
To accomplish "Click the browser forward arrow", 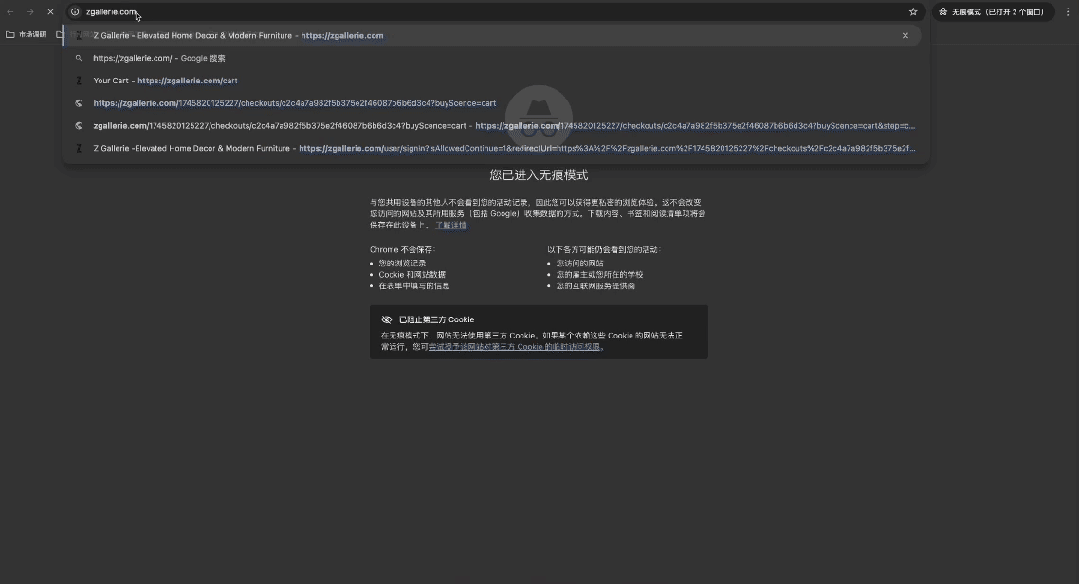I will pos(30,12).
